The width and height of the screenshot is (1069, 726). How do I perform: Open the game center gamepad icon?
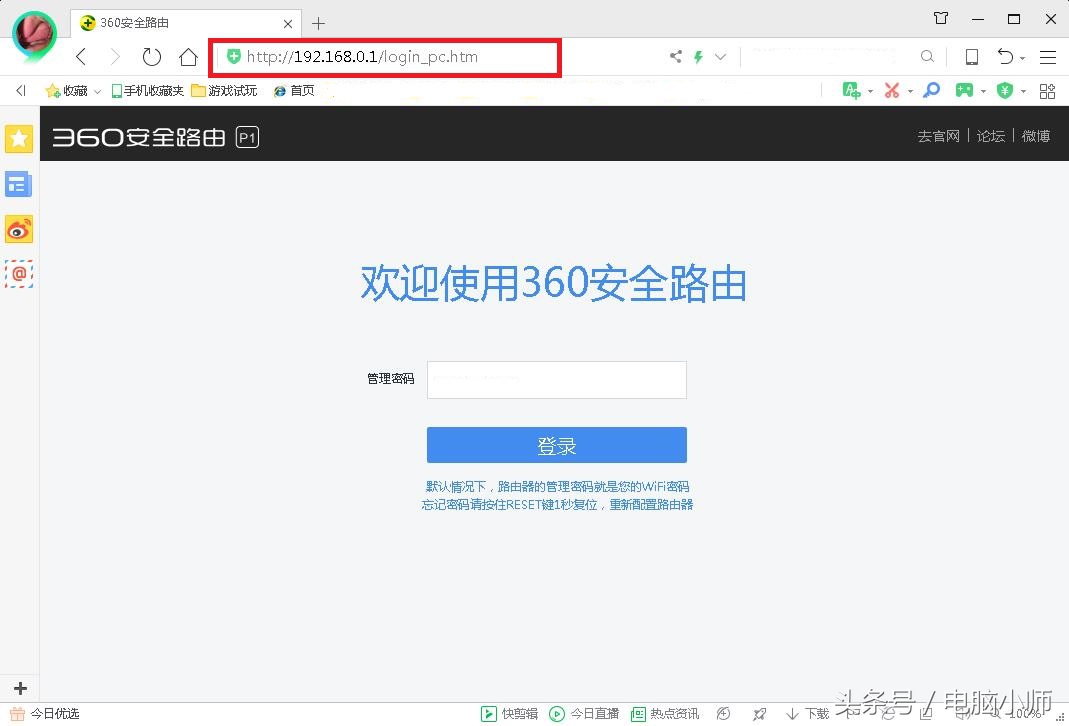(x=964, y=90)
